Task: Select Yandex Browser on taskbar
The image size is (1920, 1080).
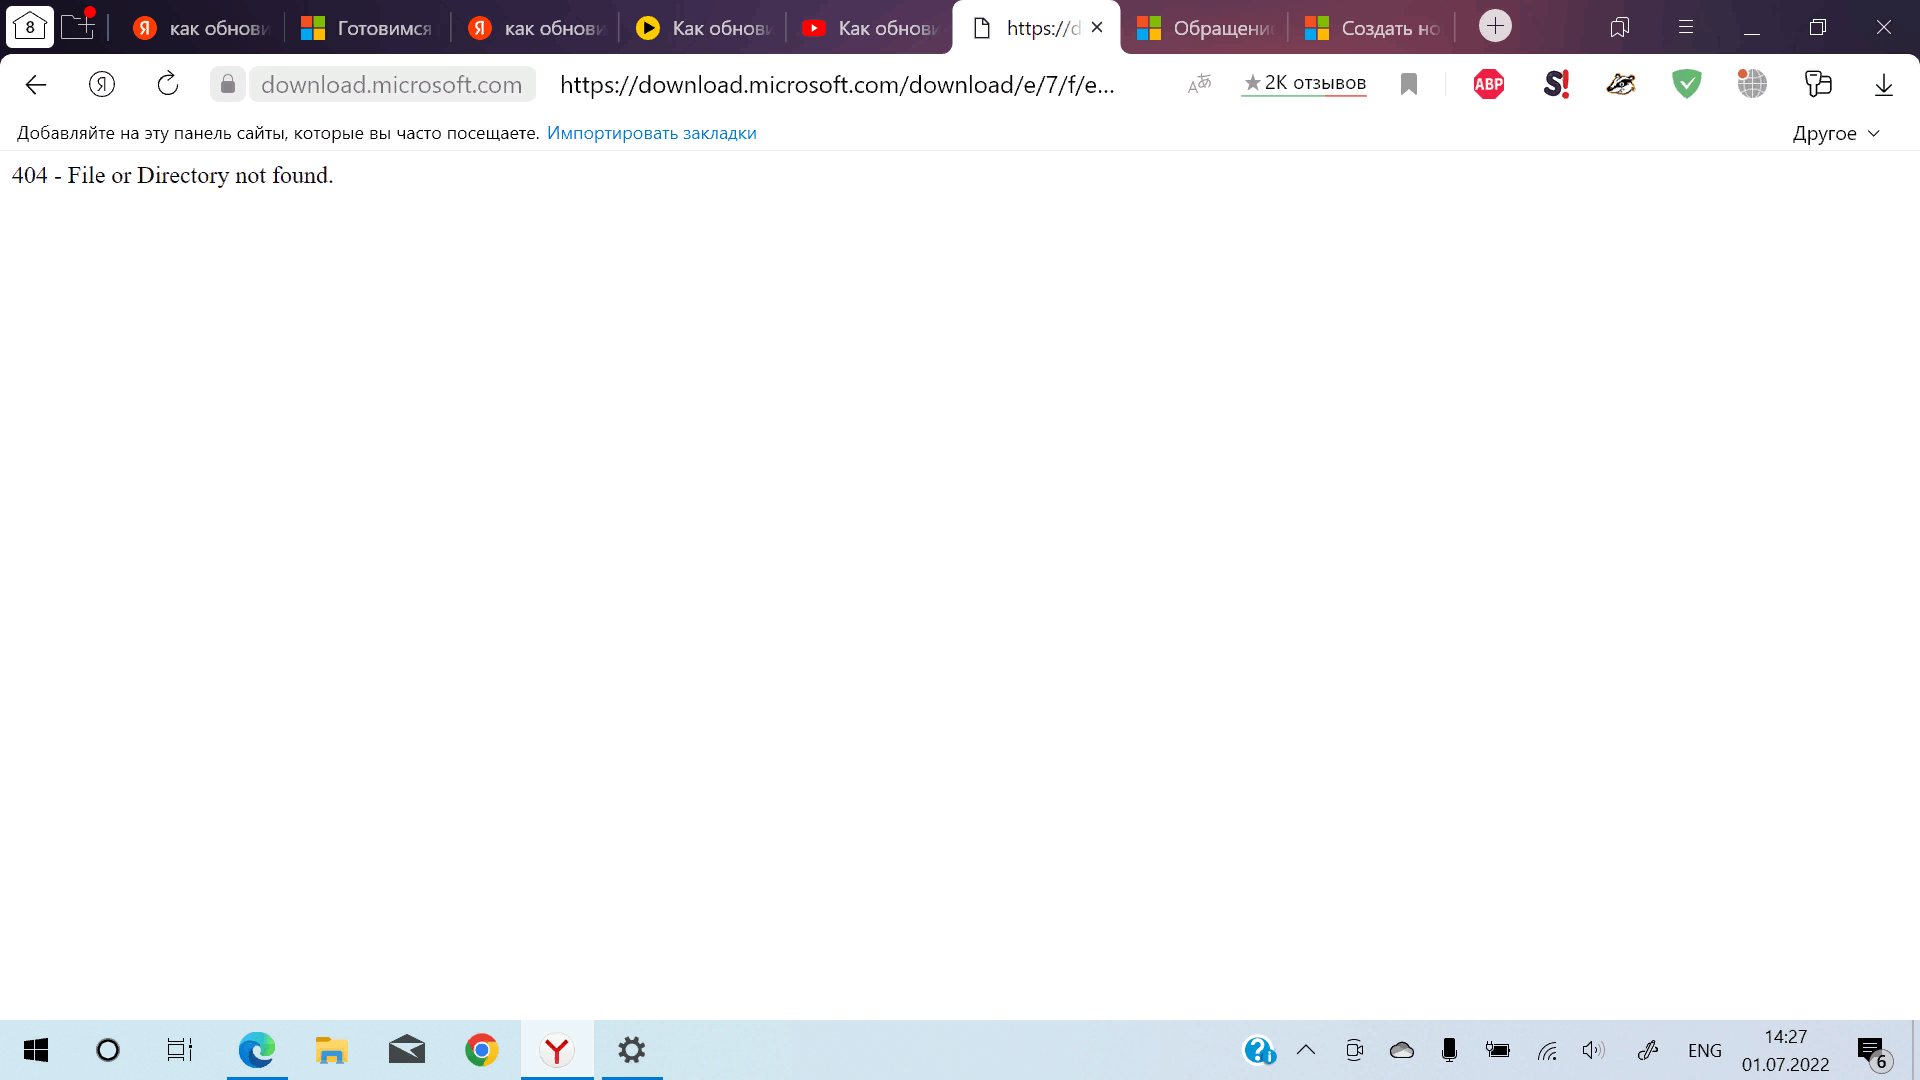Action: [557, 1050]
